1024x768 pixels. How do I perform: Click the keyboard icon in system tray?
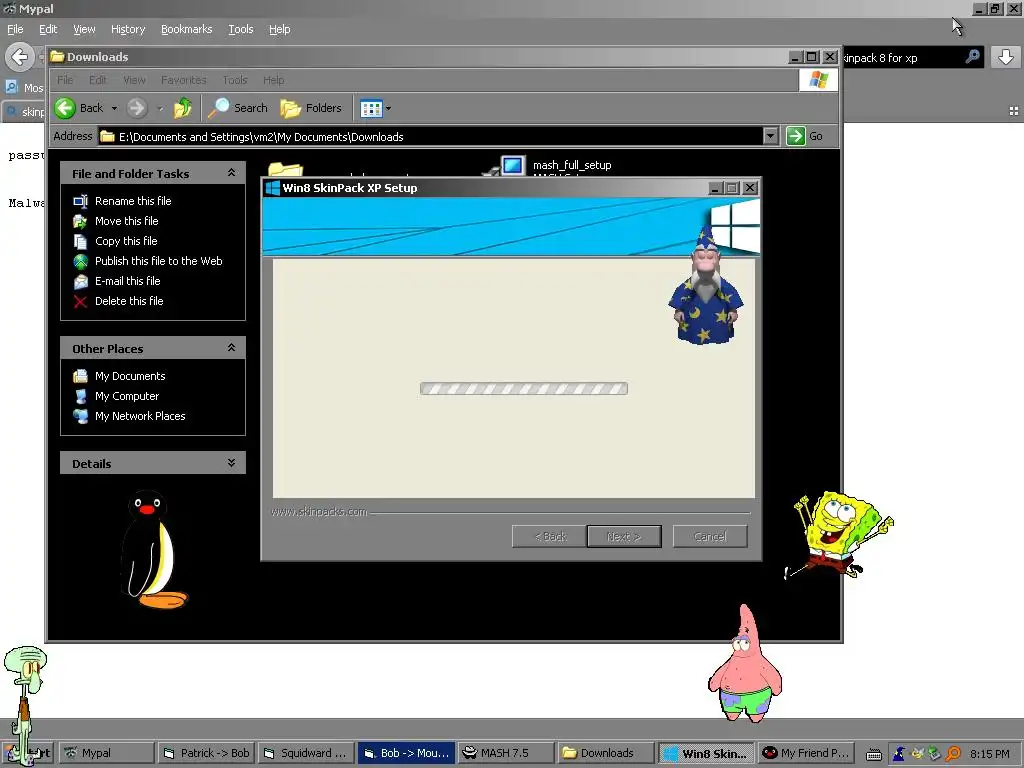[874, 755]
